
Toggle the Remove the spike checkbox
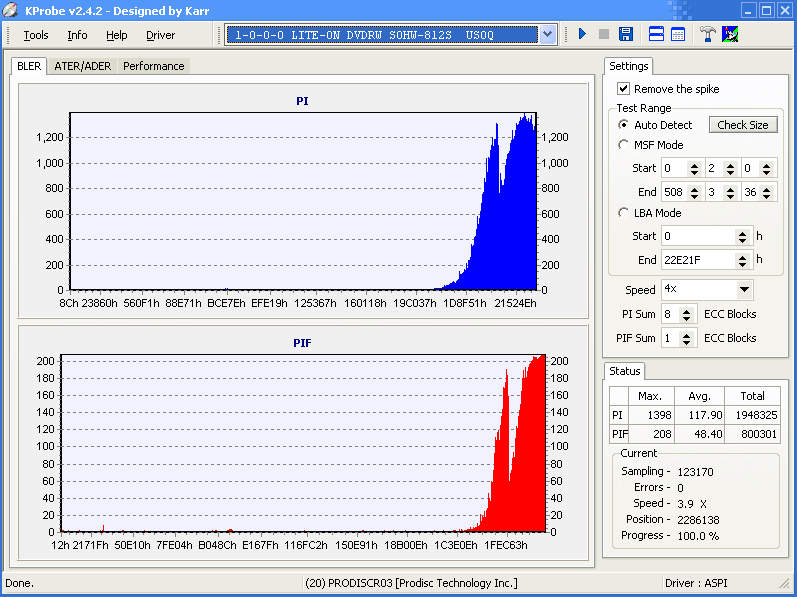pyautogui.click(x=624, y=89)
